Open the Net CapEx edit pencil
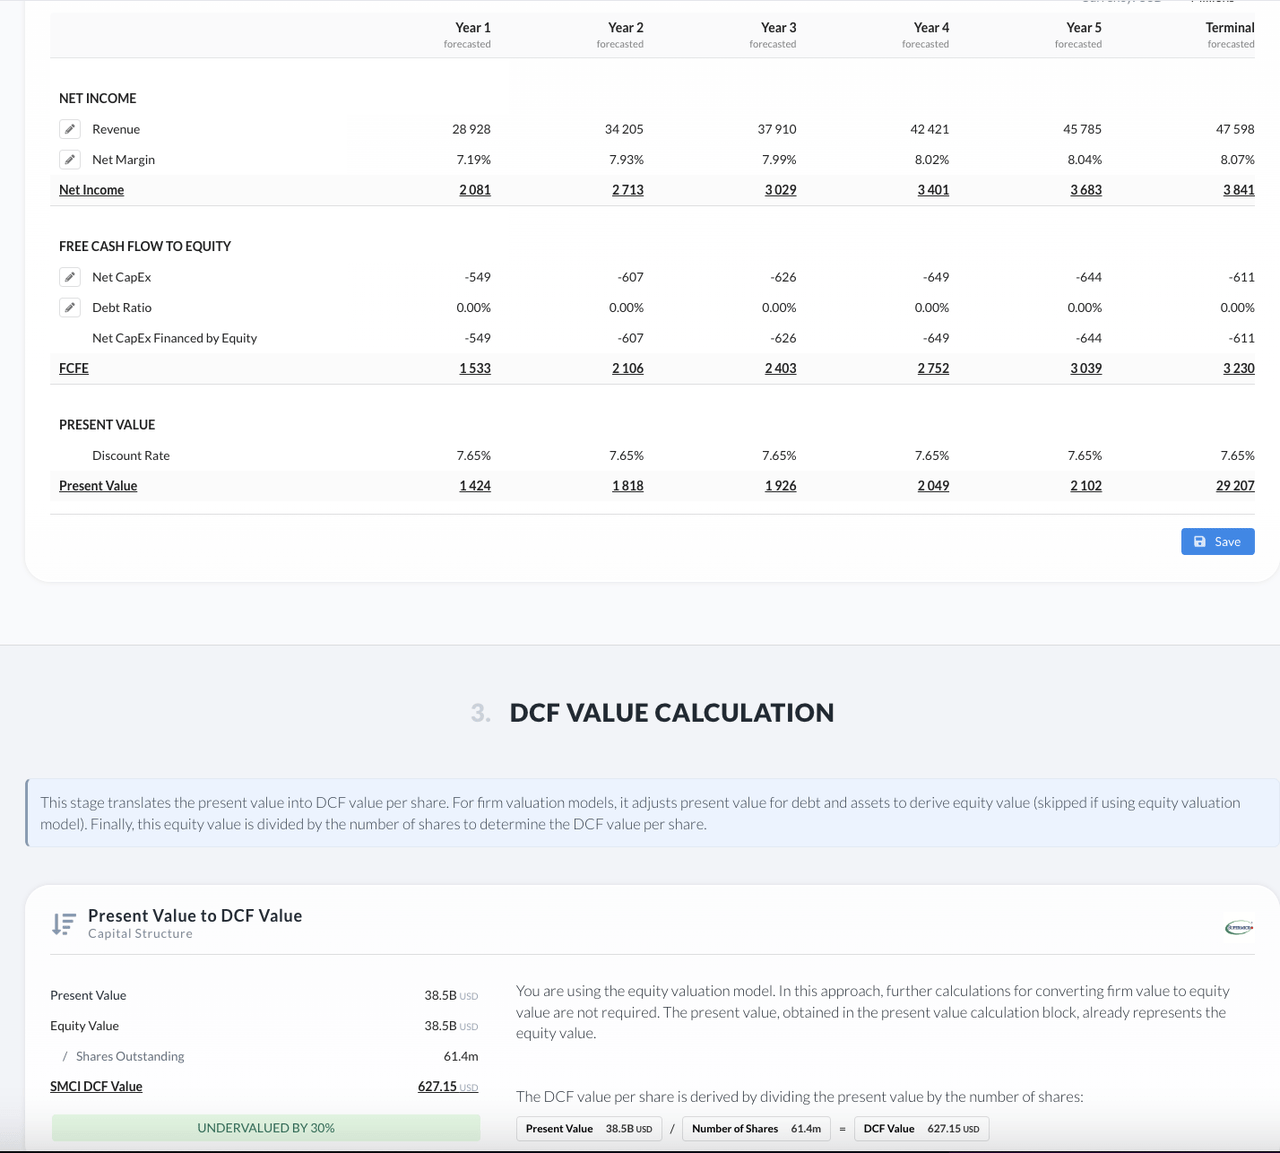Image resolution: width=1280 pixels, height=1153 pixels. tap(70, 277)
